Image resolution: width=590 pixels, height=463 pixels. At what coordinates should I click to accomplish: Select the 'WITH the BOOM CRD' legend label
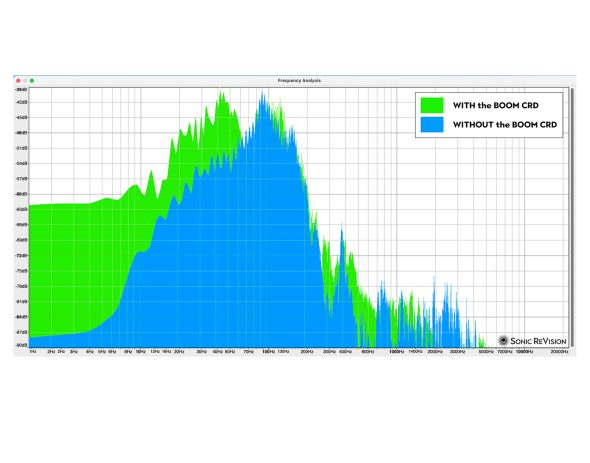[x=496, y=105]
